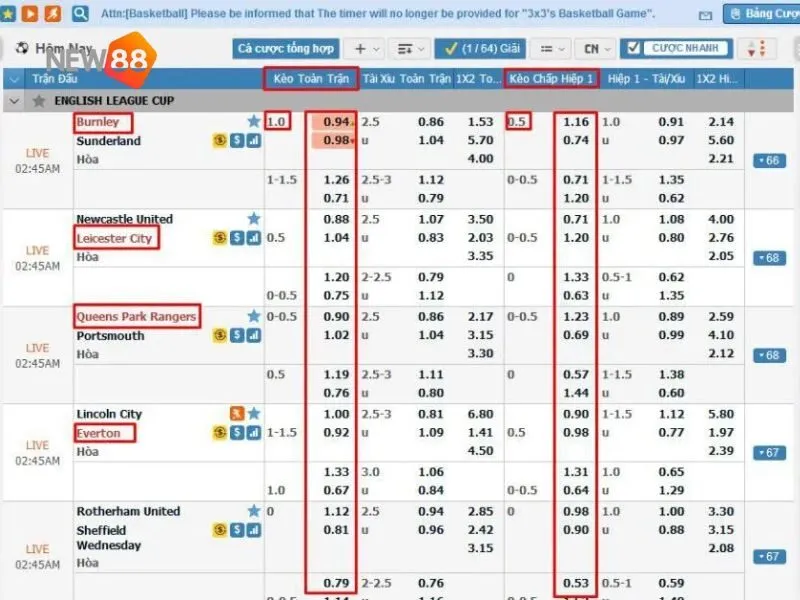The height and width of the screenshot is (600, 800).
Task: Click the Hôm Nay heading
Action: (63, 48)
